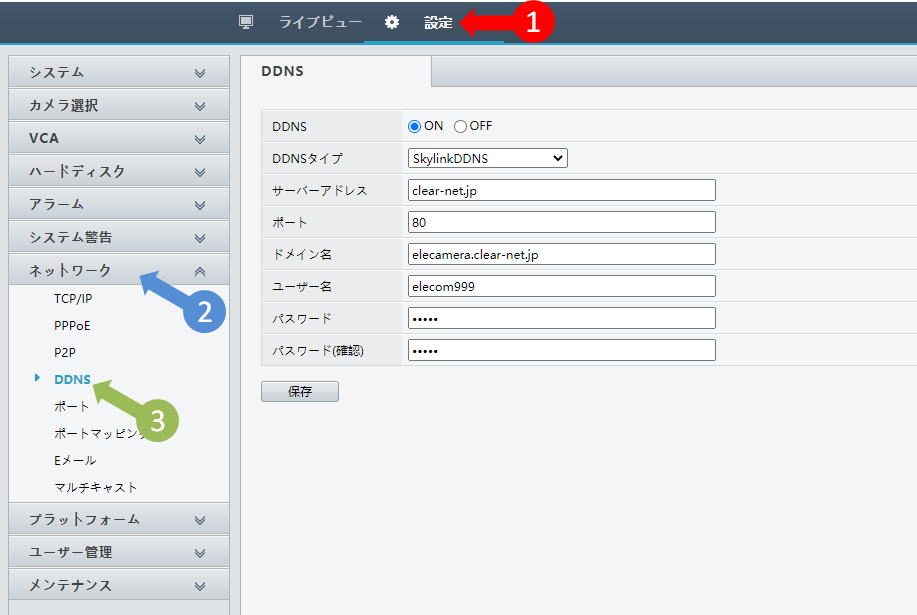Open the TCP/IP settings page
Screen dimensions: 917x615
(73, 298)
